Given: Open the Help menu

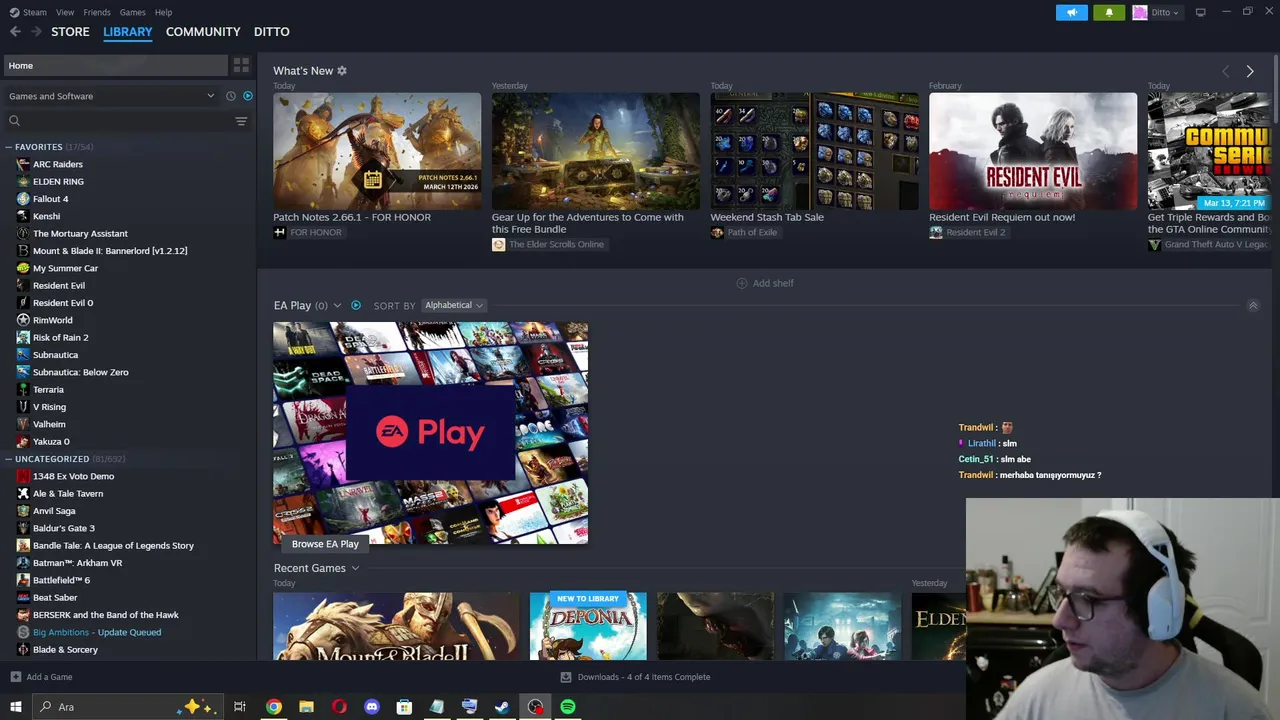Looking at the screenshot, I should [x=163, y=12].
